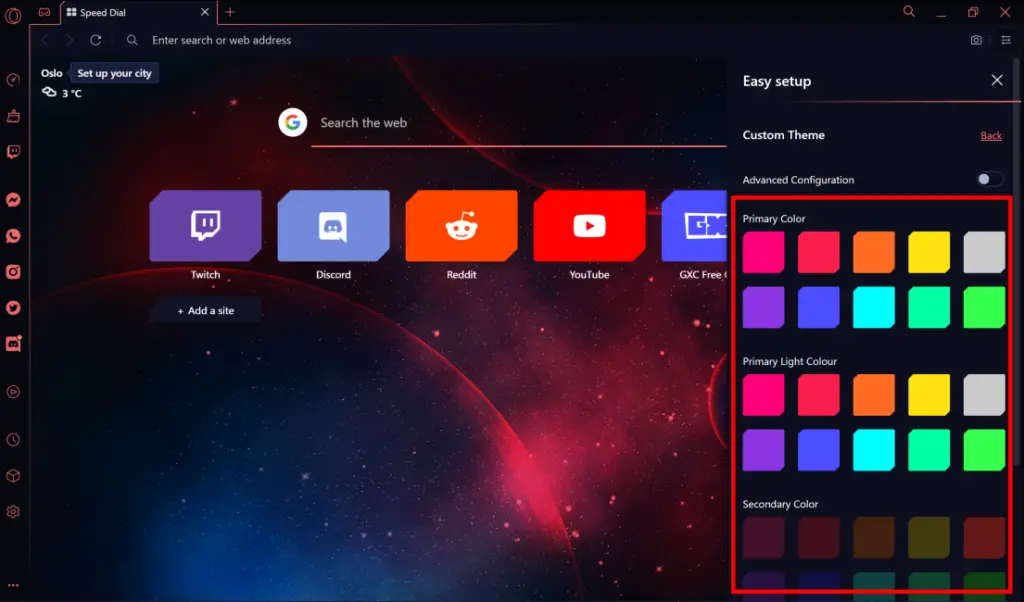Select dark brown under Secondary Color
Viewport: 1024px width, 602px height.
(x=874, y=538)
